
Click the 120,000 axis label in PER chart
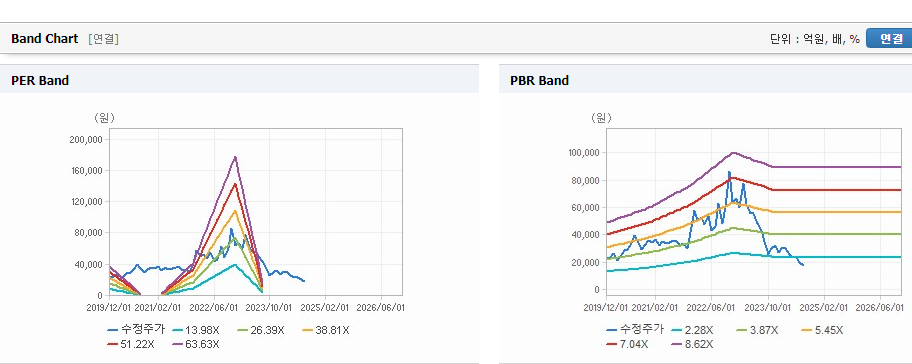(86, 202)
